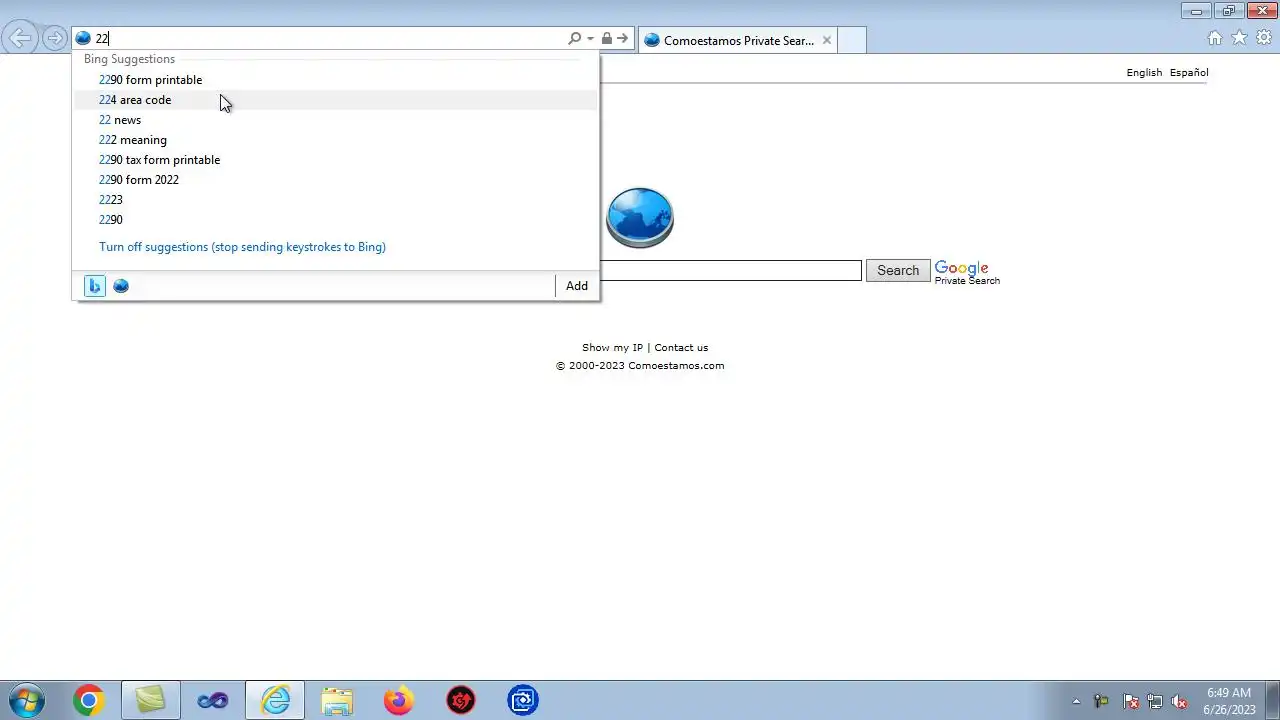Launch Firefox from taskbar
Viewport: 1280px width, 720px height.
coord(399,701)
